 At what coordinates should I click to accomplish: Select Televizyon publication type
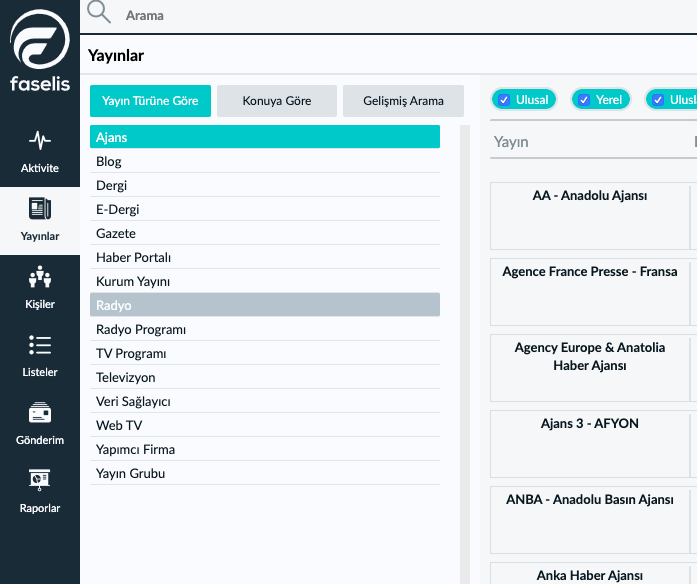pyautogui.click(x=265, y=377)
